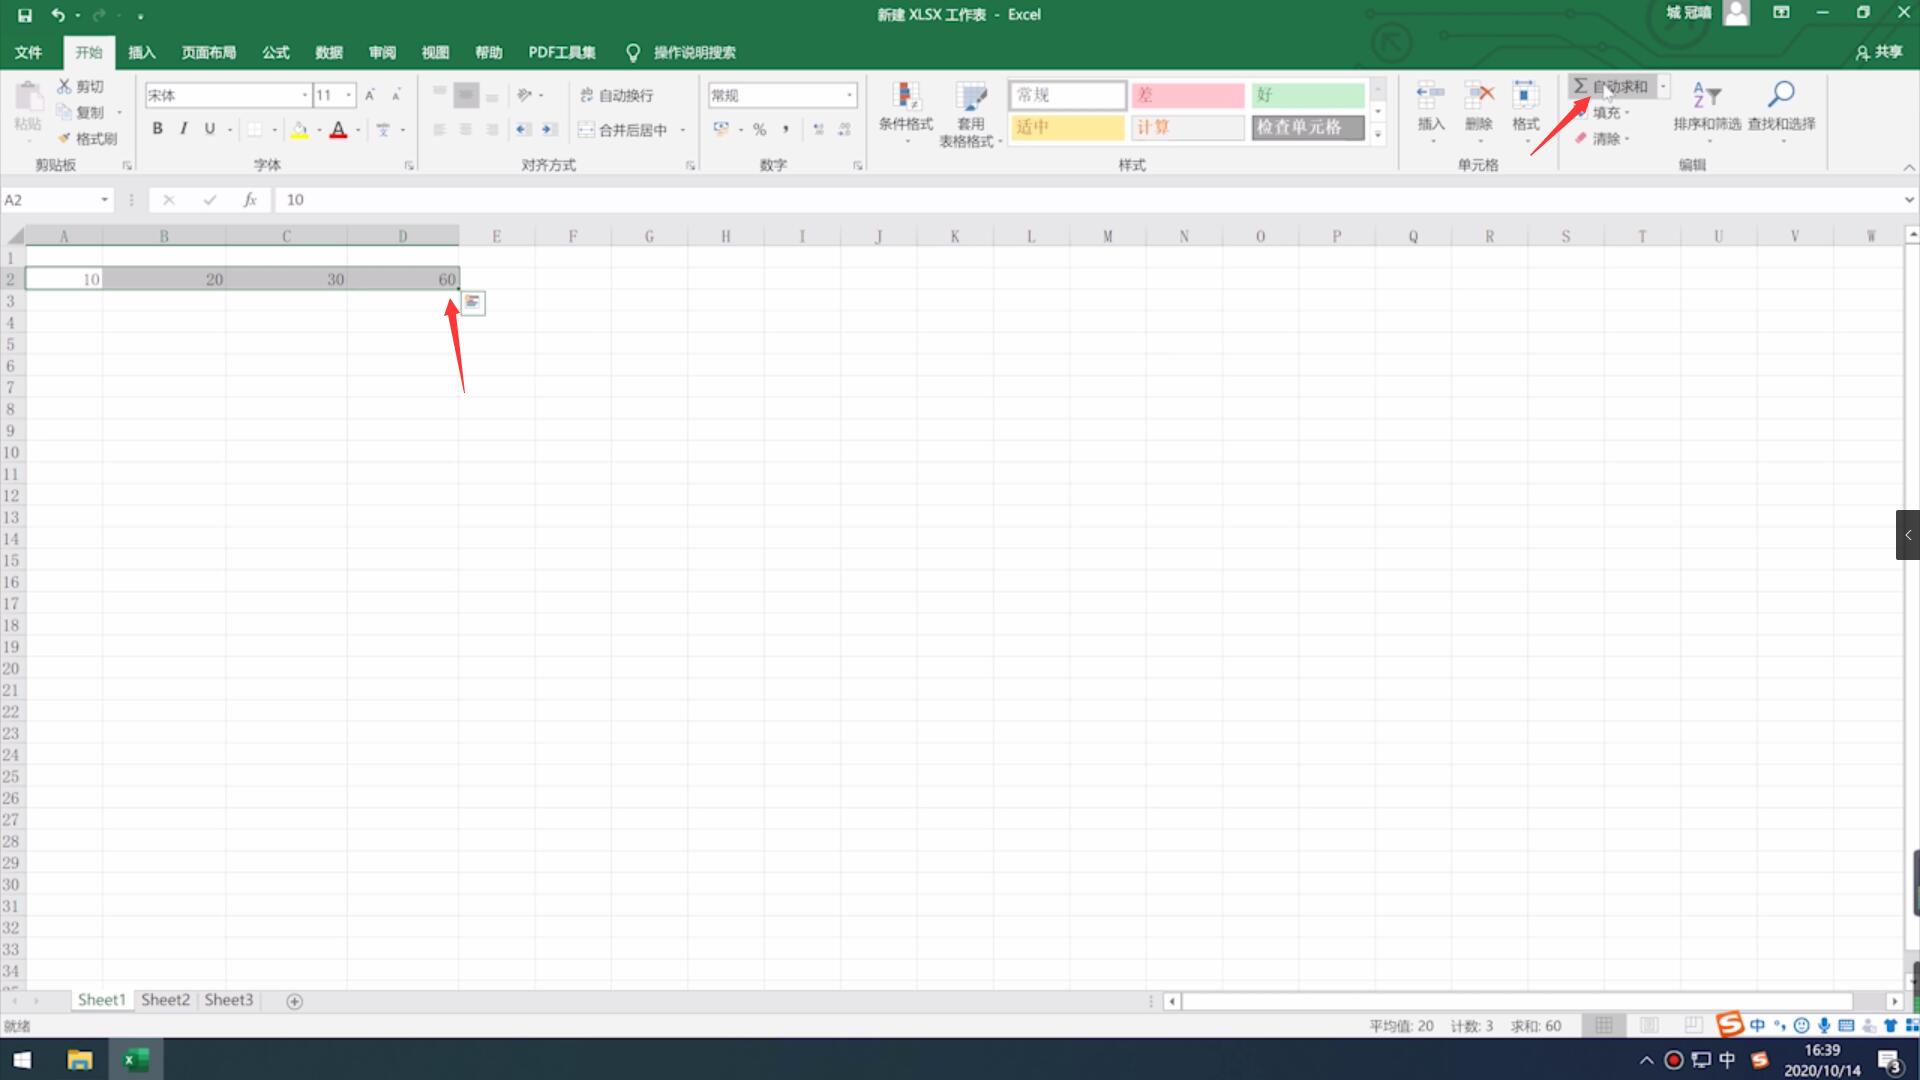Toggle Wrap Text (自动换行)

(616, 95)
